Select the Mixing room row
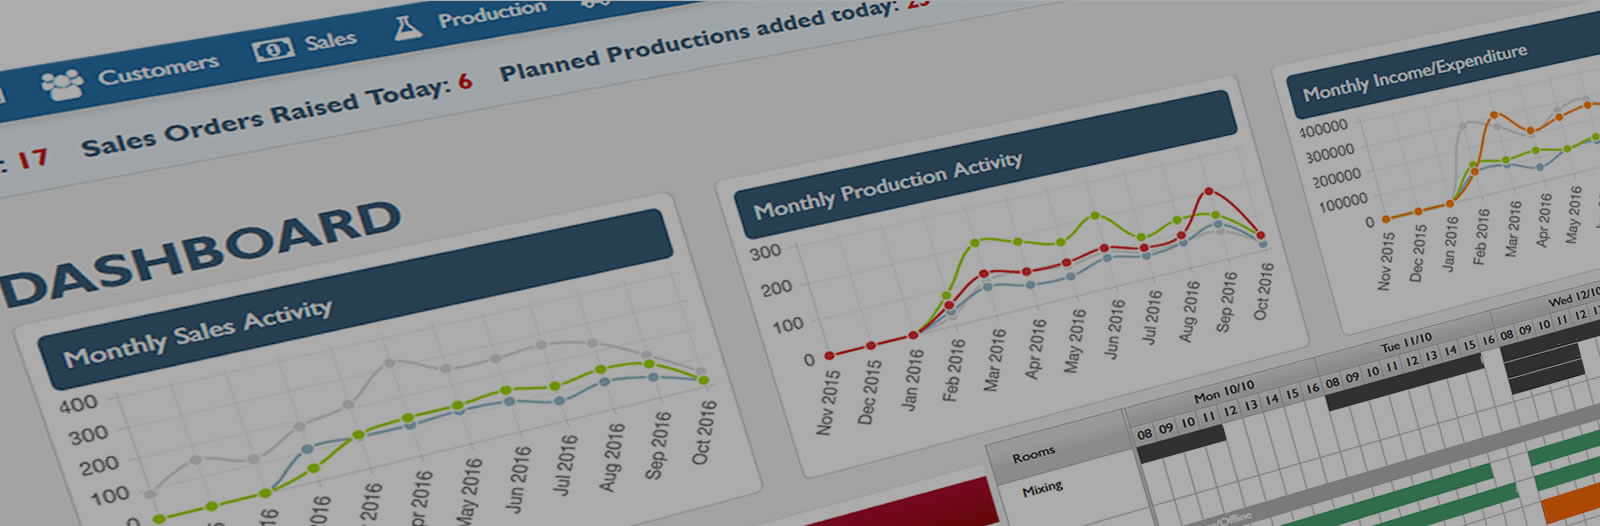Screen dimensions: 1600x526 pyautogui.click(x=1042, y=489)
